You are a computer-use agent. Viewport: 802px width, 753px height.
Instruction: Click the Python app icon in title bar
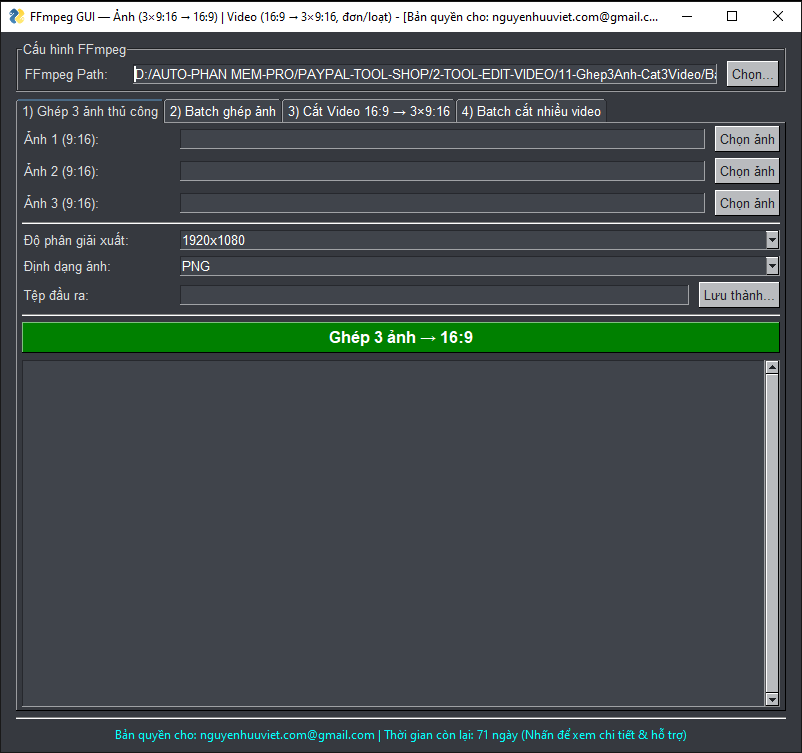16,16
